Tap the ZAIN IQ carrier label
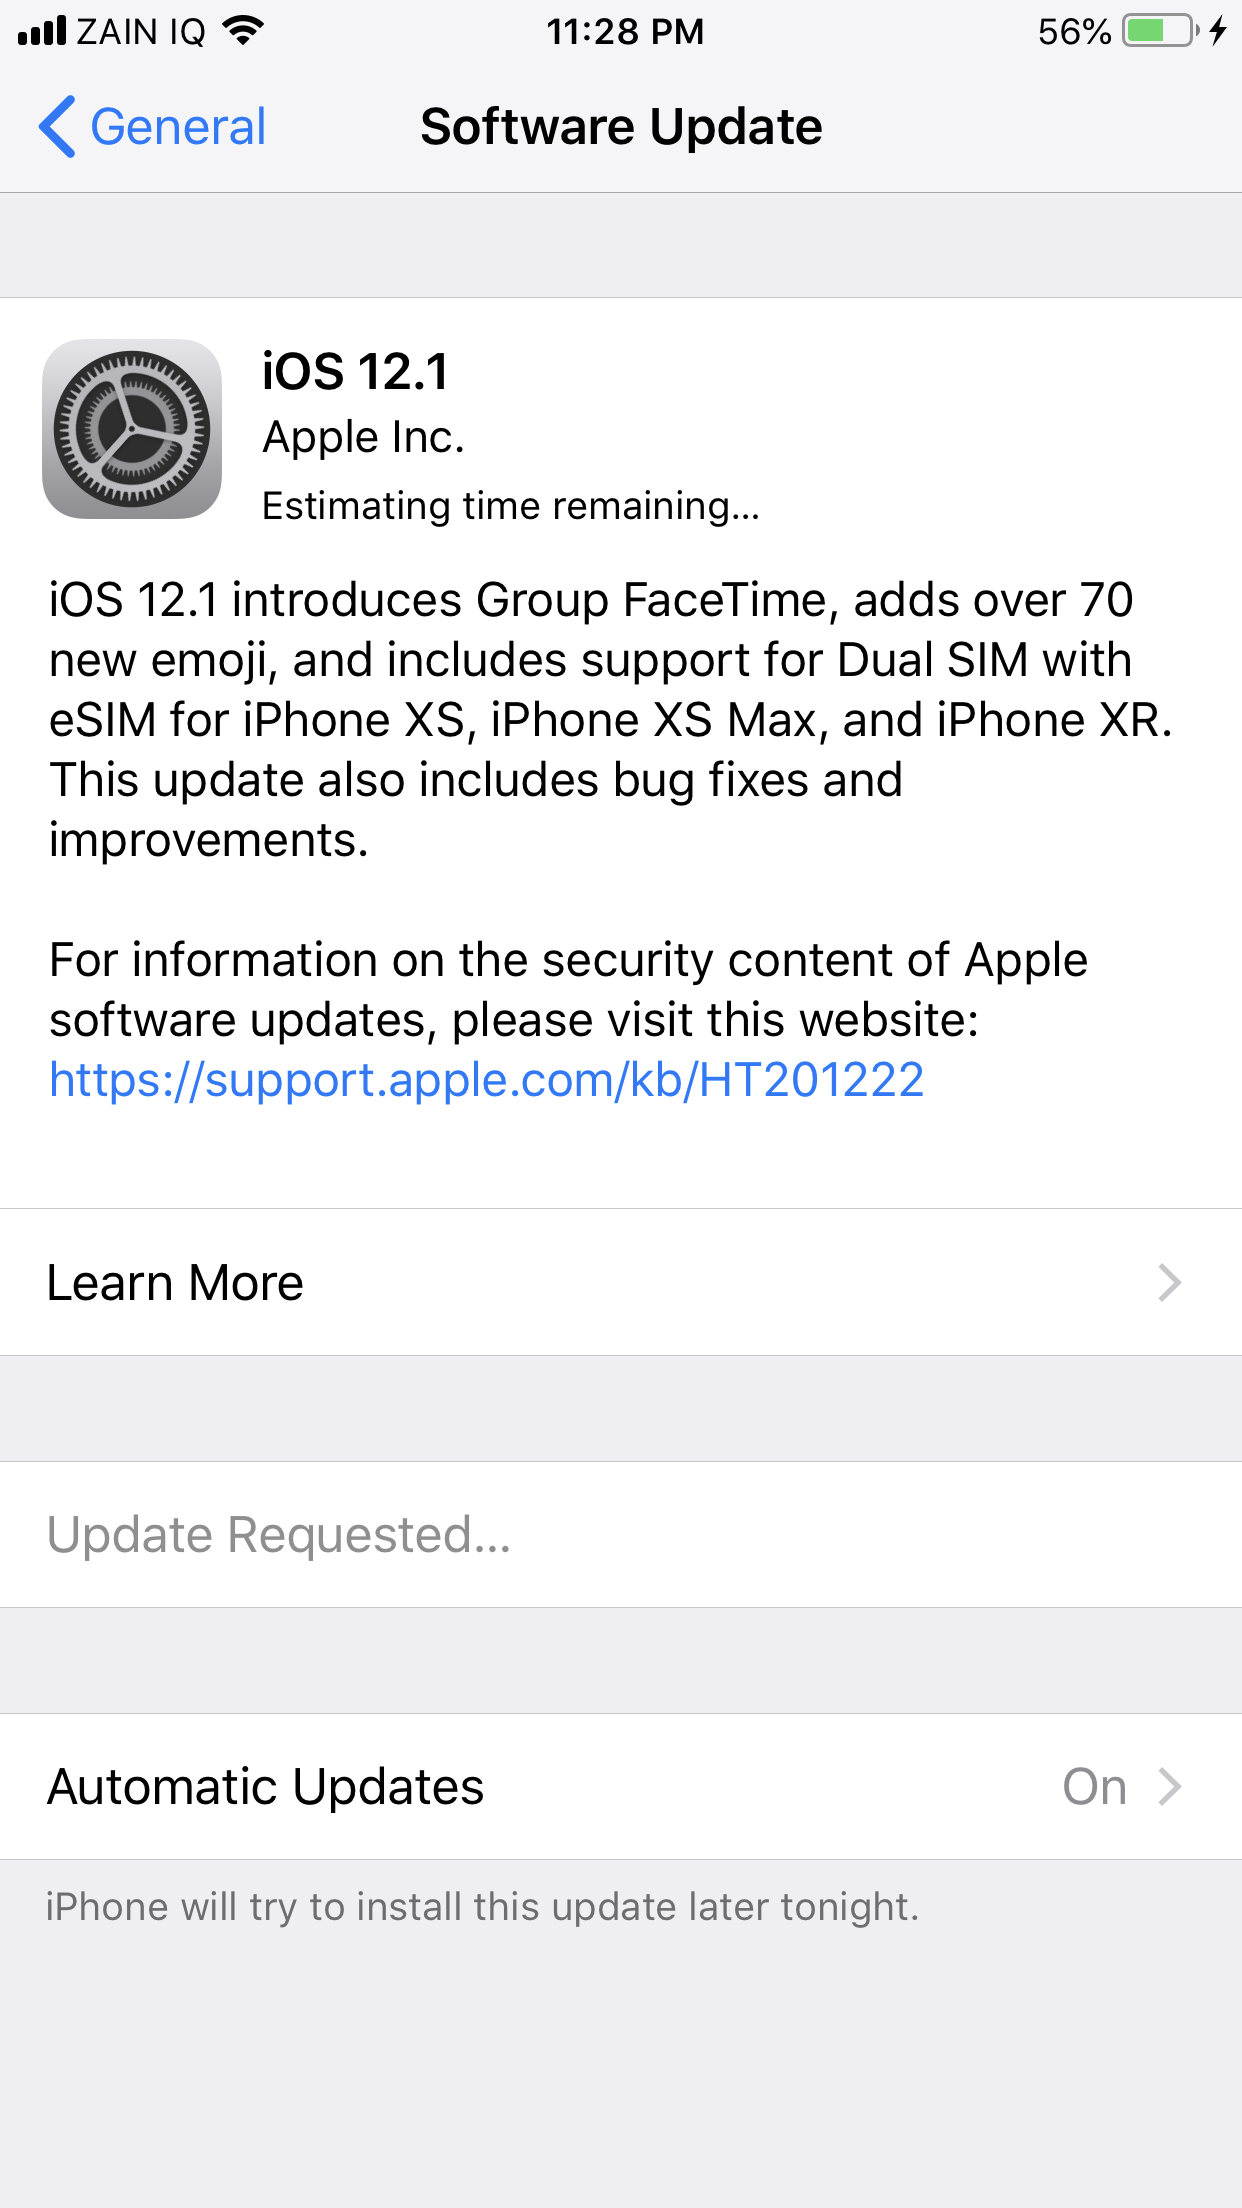 (x=141, y=31)
